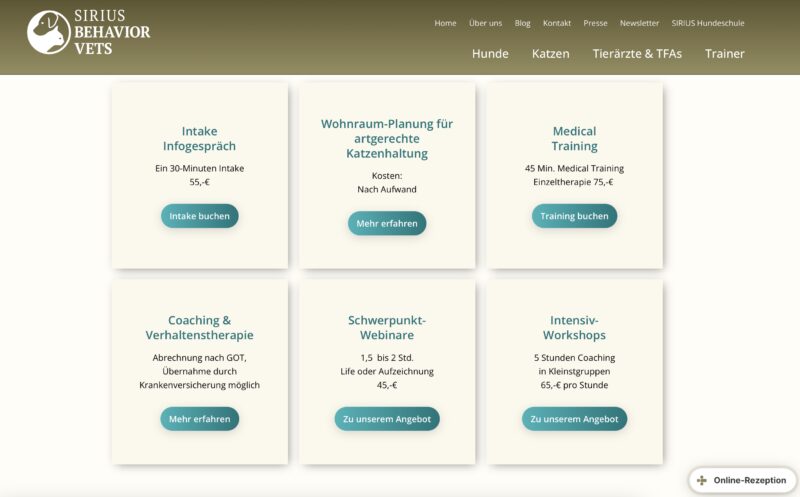Expand the Hunde main navigation menu
This screenshot has height=497, width=800.
point(490,54)
